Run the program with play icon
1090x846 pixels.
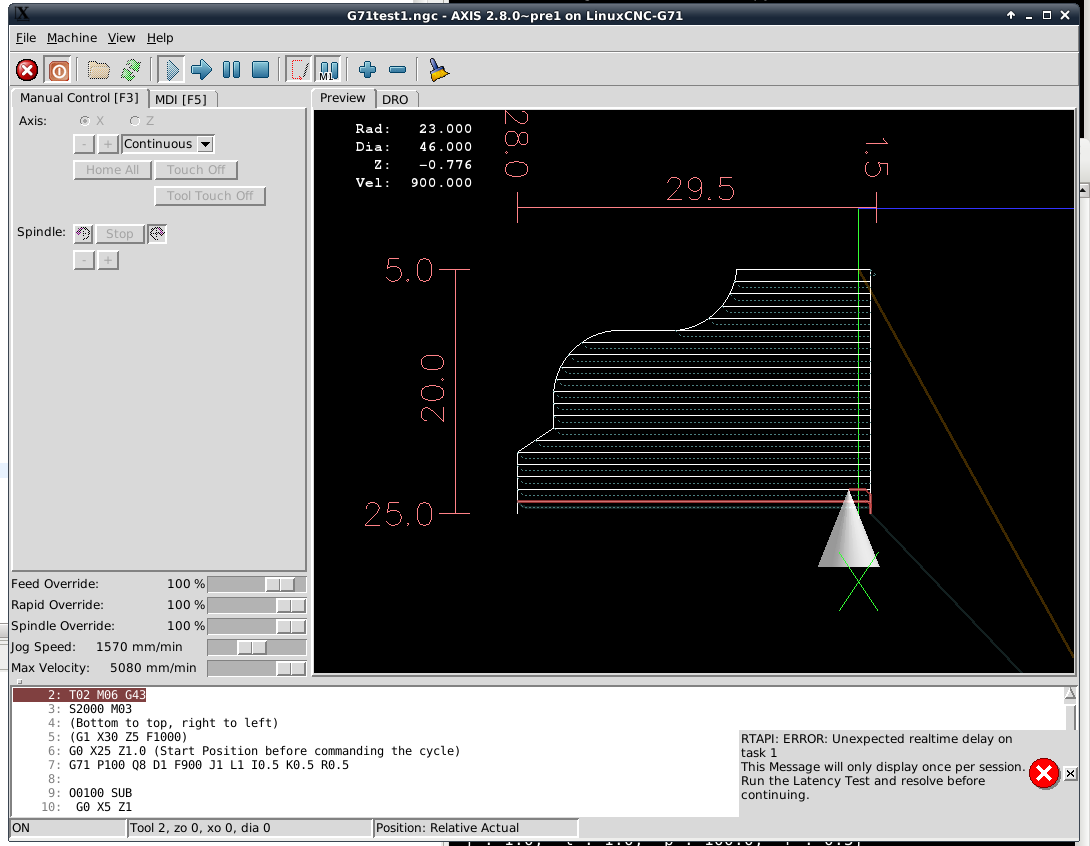(171, 70)
